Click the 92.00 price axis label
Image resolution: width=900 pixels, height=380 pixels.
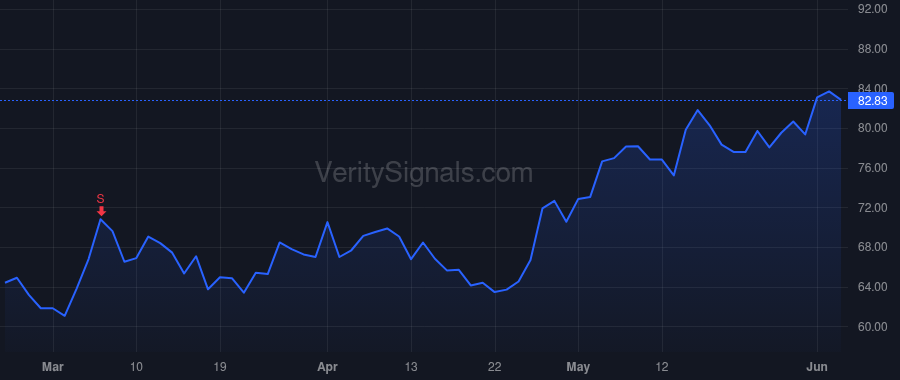click(x=872, y=9)
